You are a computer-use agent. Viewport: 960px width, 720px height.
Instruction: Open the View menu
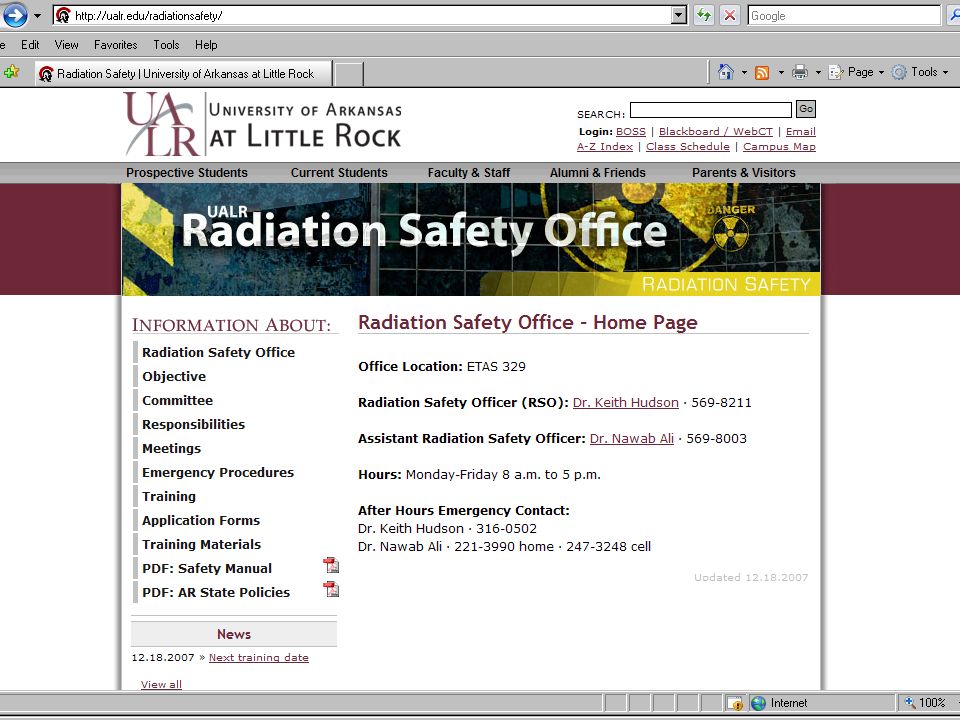(66, 45)
